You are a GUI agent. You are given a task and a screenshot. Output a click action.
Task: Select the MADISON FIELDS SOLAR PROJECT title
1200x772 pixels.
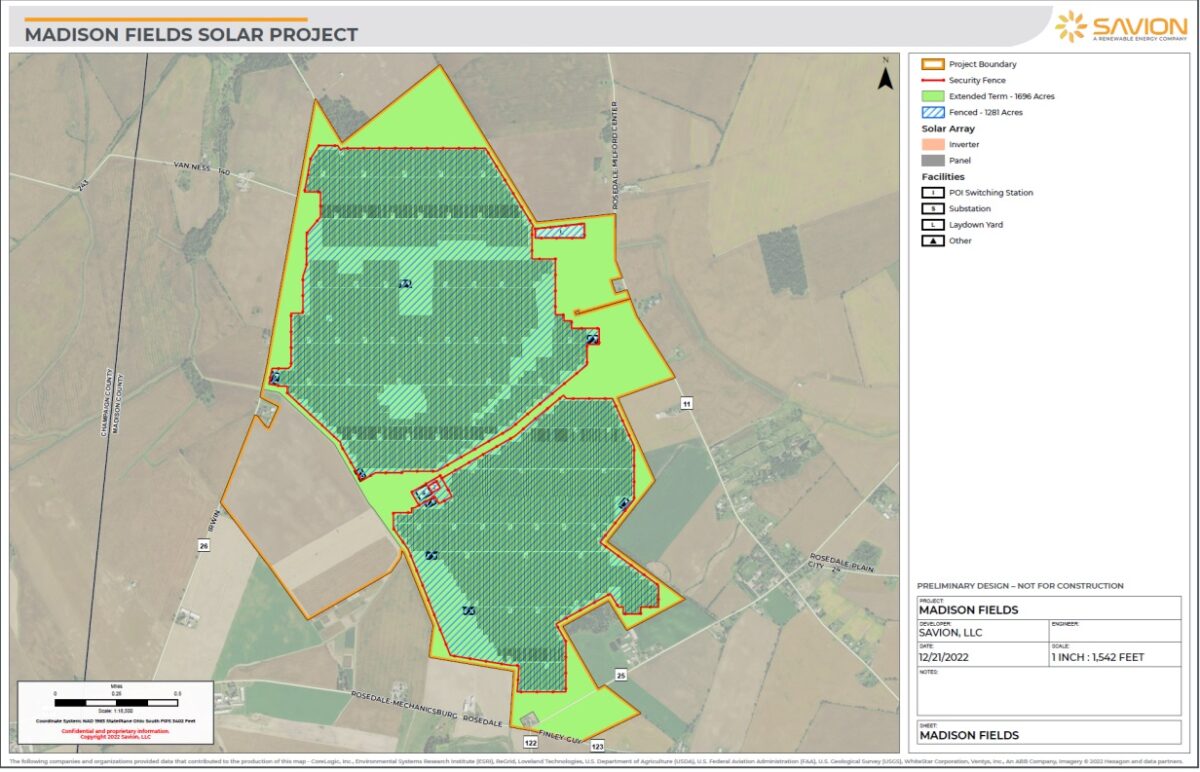tap(190, 33)
